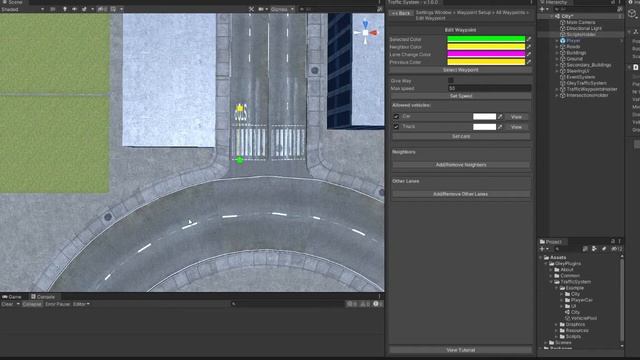Screen dimensions: 640x360
Task: Click the green selected waypoint in the scene
Action: tap(240, 160)
